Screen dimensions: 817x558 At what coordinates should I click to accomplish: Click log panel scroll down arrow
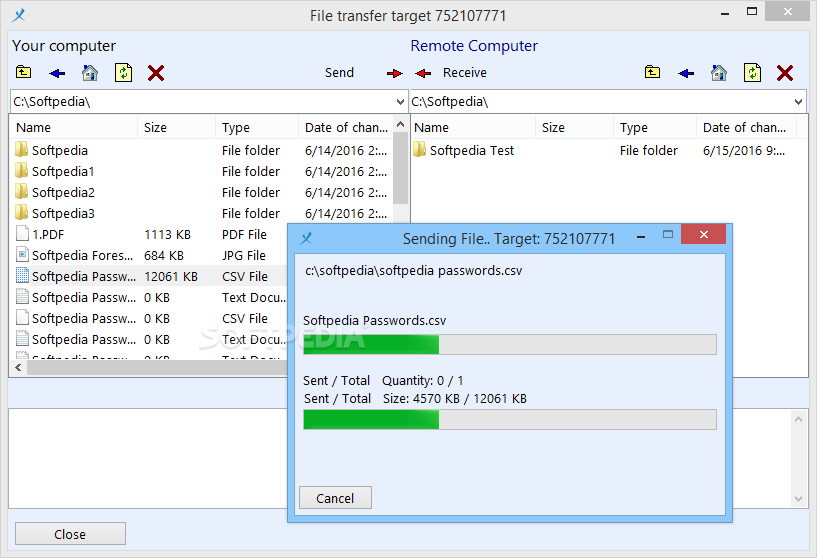798,499
